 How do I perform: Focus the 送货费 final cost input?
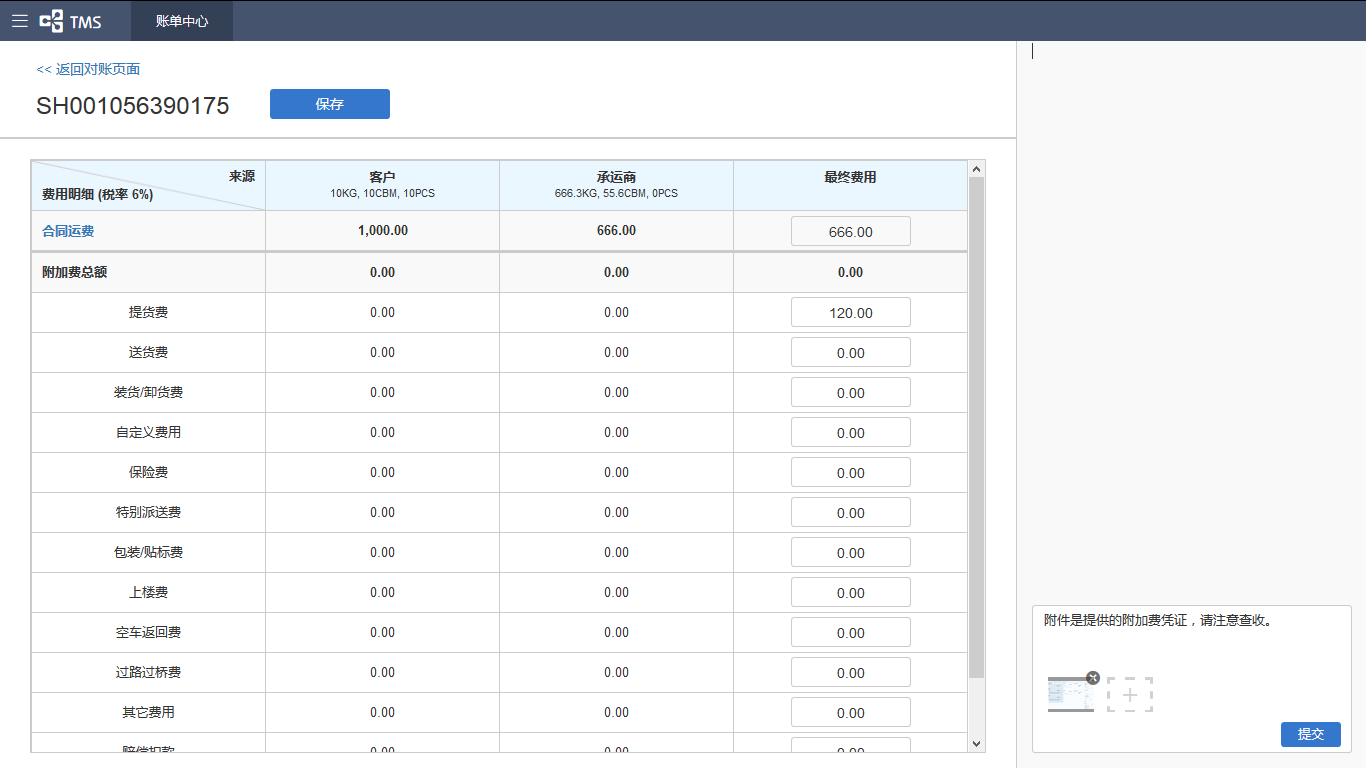(850, 353)
